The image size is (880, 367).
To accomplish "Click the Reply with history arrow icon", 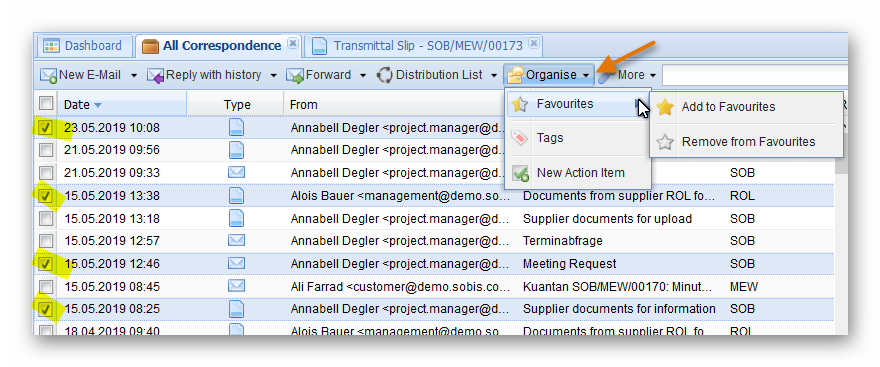I will point(156,76).
